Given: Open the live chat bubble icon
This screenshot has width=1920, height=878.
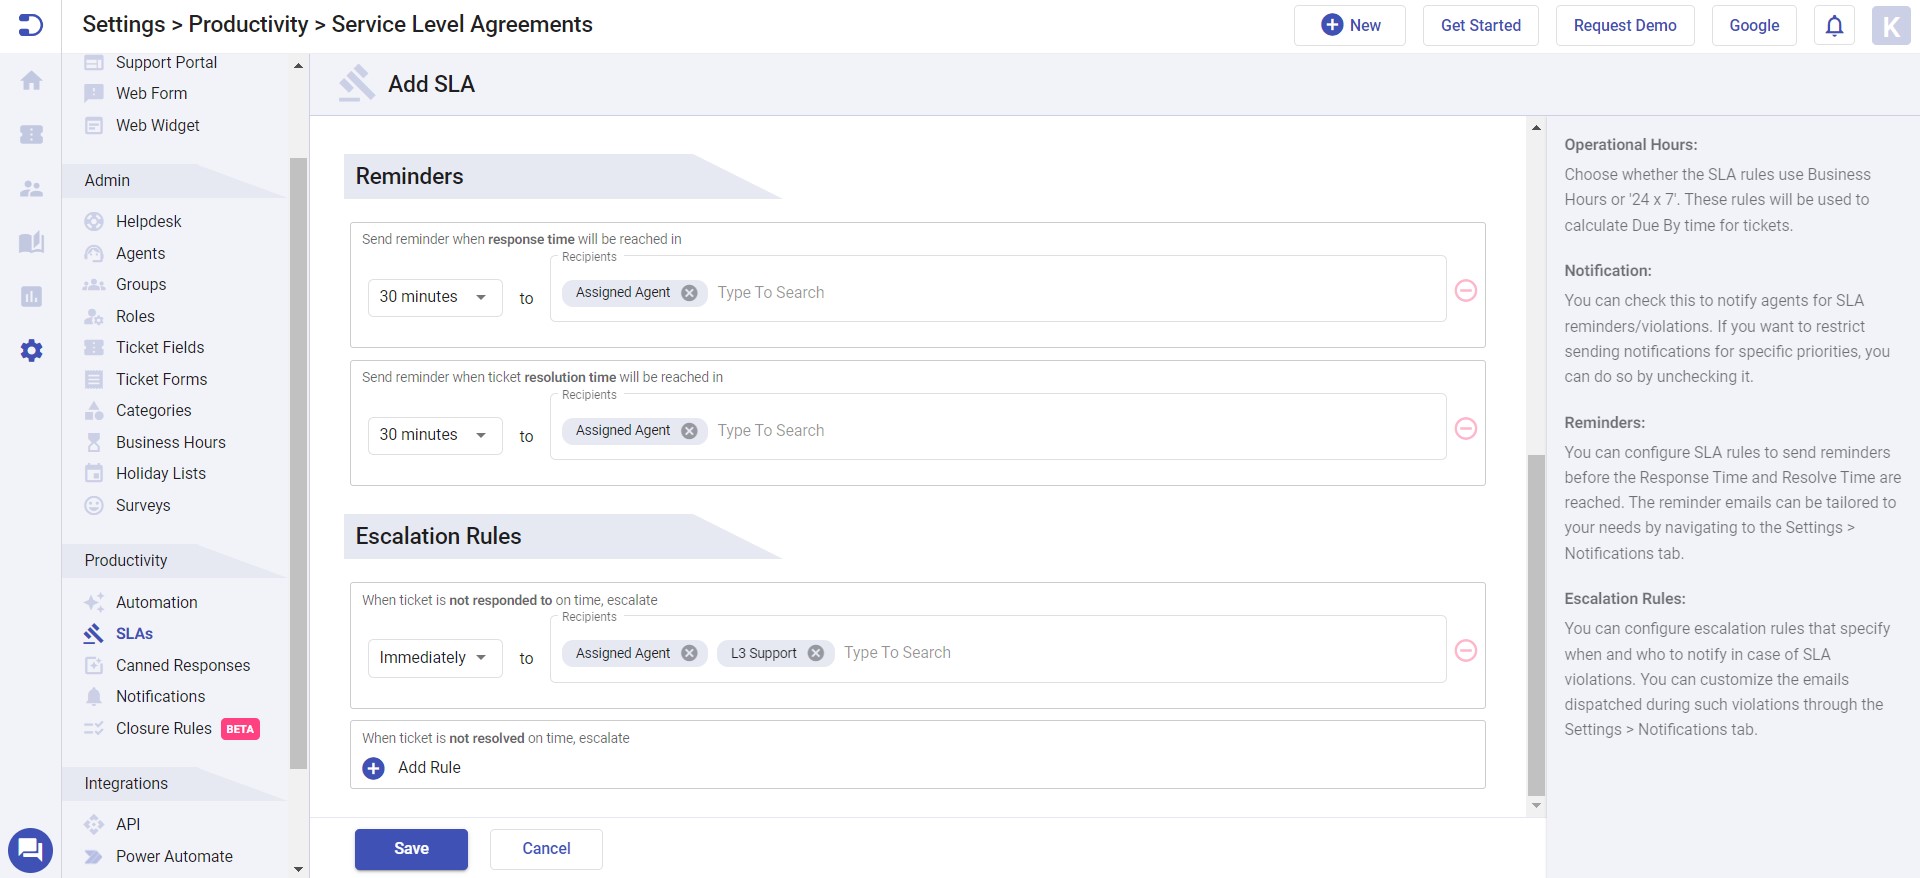Looking at the screenshot, I should tap(30, 850).
